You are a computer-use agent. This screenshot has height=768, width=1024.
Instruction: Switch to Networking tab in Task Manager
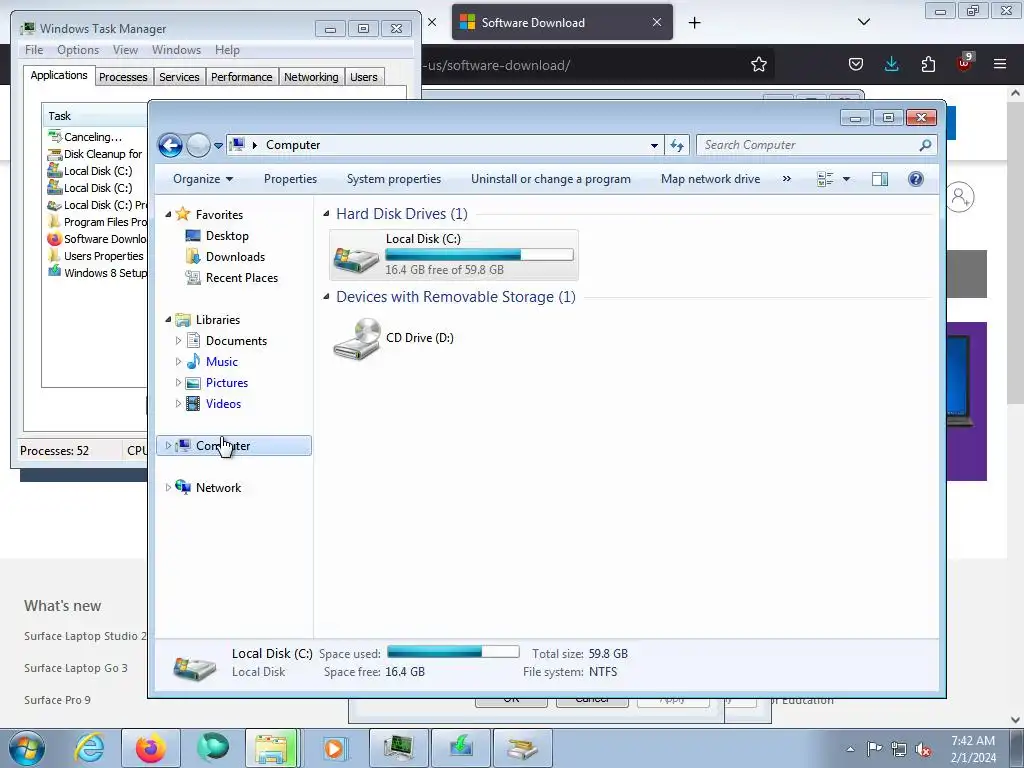[x=311, y=77]
